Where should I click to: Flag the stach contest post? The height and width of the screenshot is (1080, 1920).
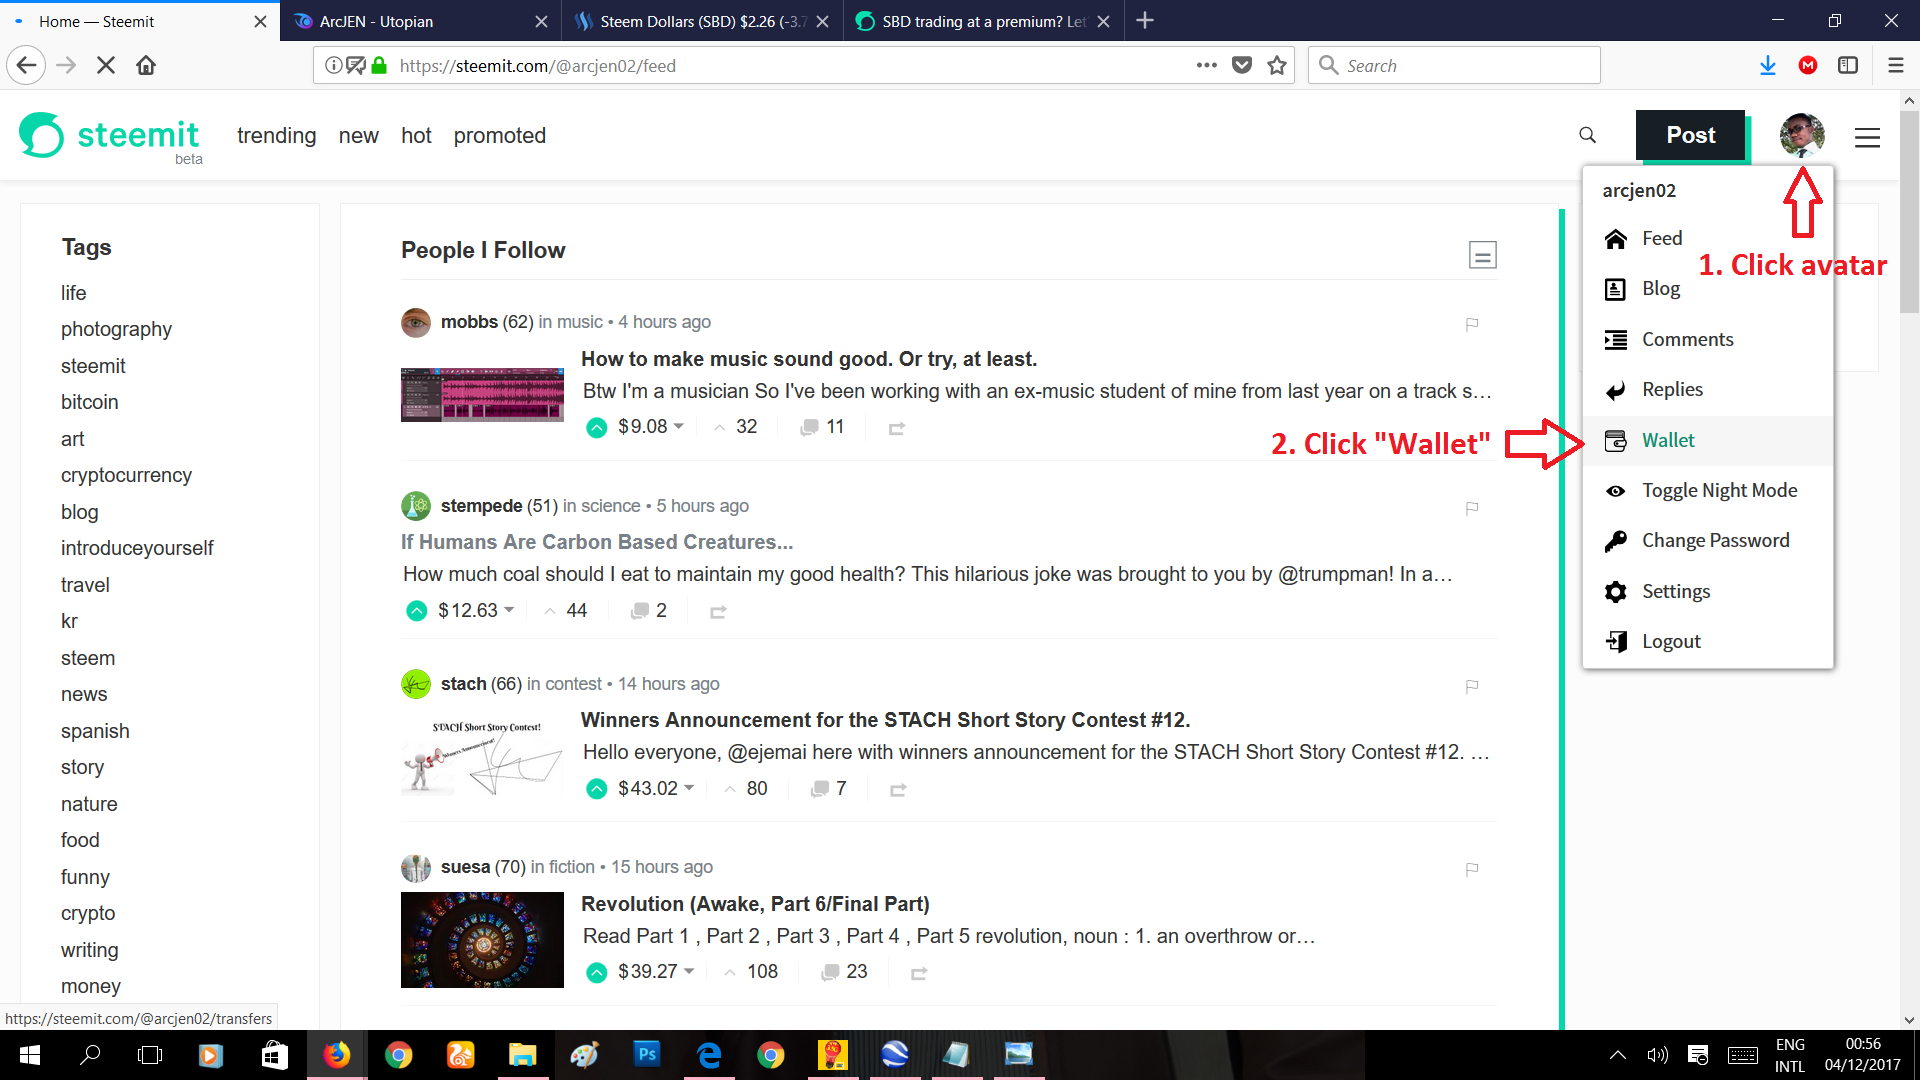1472,686
